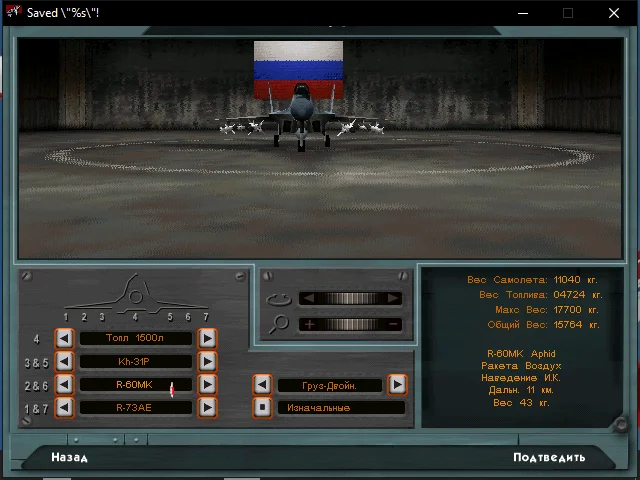The height and width of the screenshot is (480, 640).
Task: Click the MiG-29 aircraft in hangar view
Action: coord(301,118)
